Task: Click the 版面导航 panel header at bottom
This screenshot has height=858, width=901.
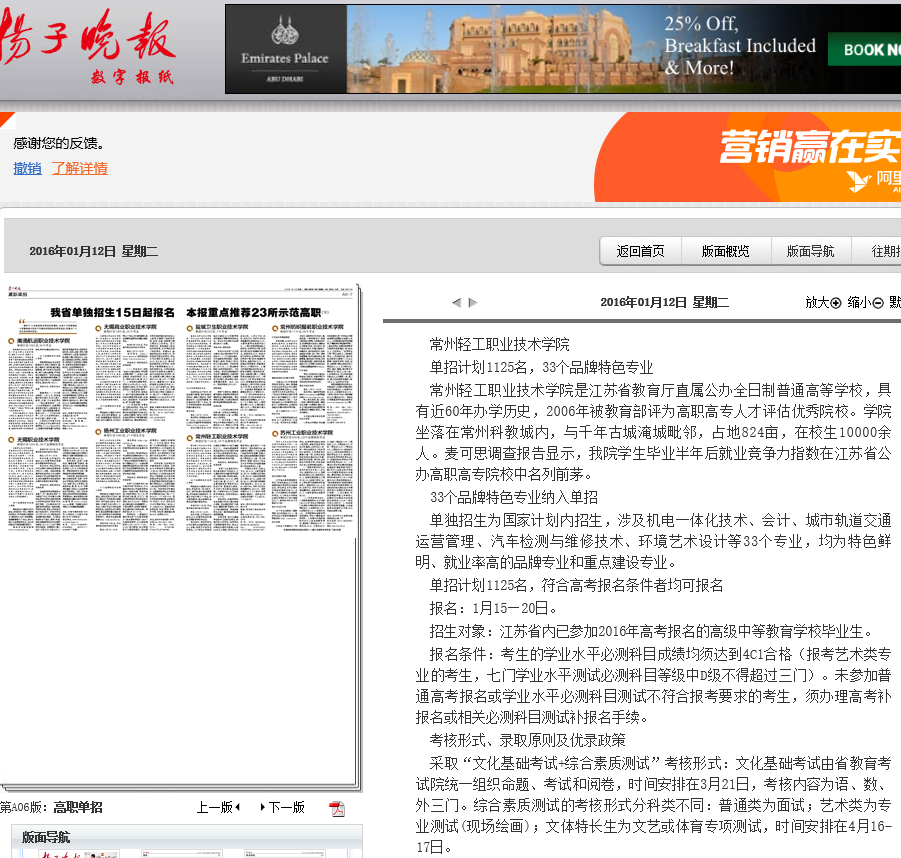Action: click(46, 837)
